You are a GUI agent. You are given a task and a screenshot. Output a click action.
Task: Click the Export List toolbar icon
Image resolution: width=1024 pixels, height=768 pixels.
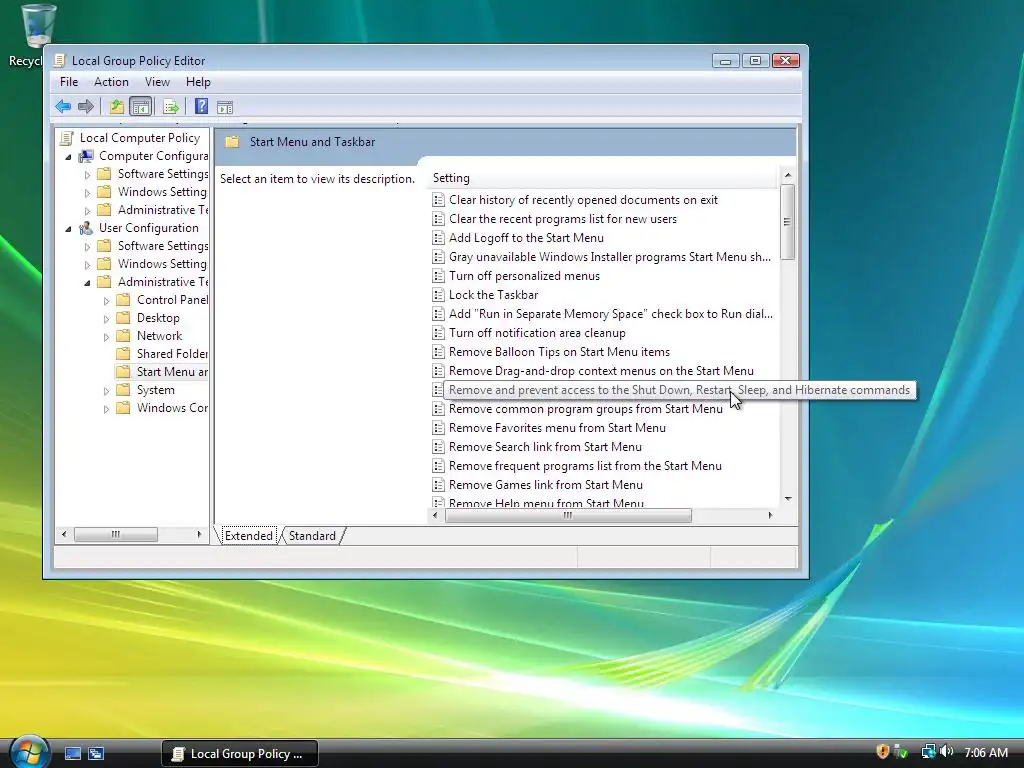click(170, 106)
